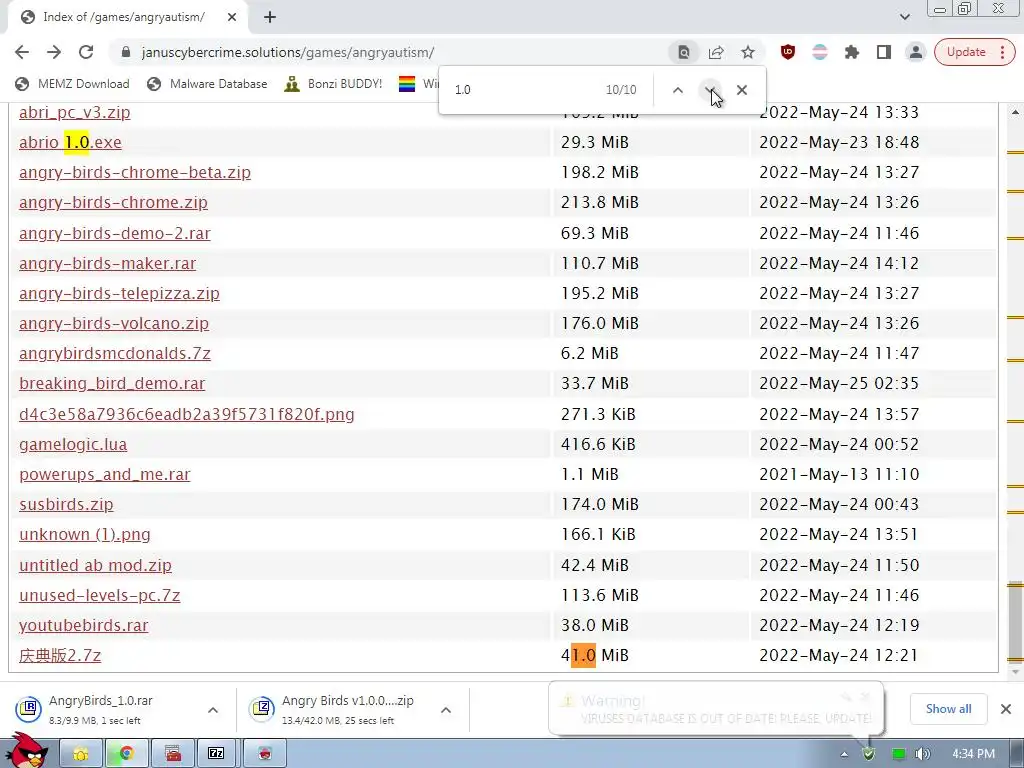1024x768 pixels.
Task: Bookmark this page with the star icon
Action: click(x=748, y=52)
